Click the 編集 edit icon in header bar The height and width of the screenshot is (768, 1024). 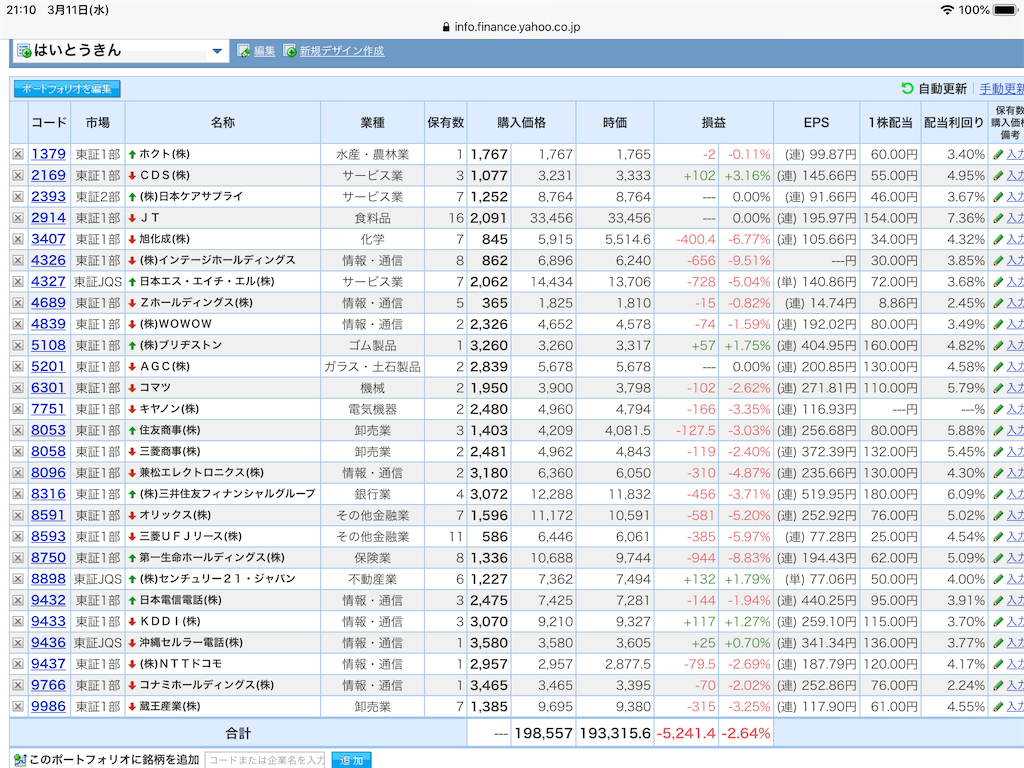click(x=244, y=51)
